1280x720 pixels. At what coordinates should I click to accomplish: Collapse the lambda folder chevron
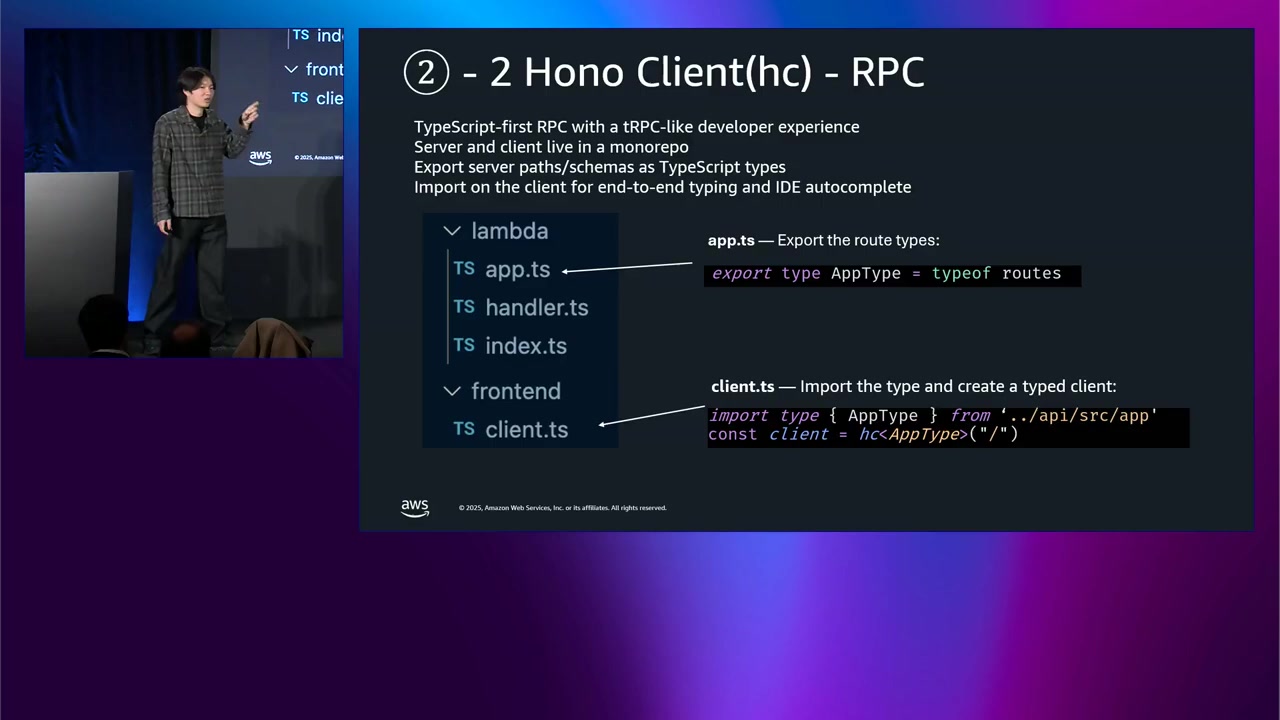click(x=452, y=231)
